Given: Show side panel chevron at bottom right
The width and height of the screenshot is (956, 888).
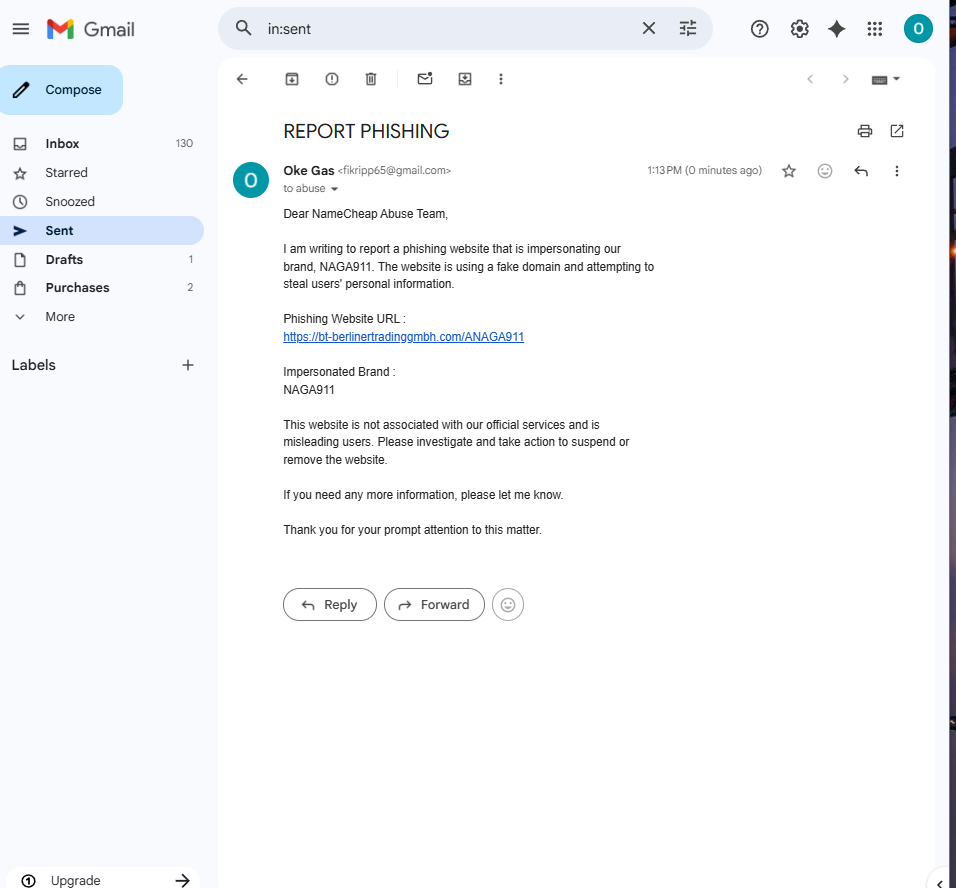Looking at the screenshot, I should [940, 883].
